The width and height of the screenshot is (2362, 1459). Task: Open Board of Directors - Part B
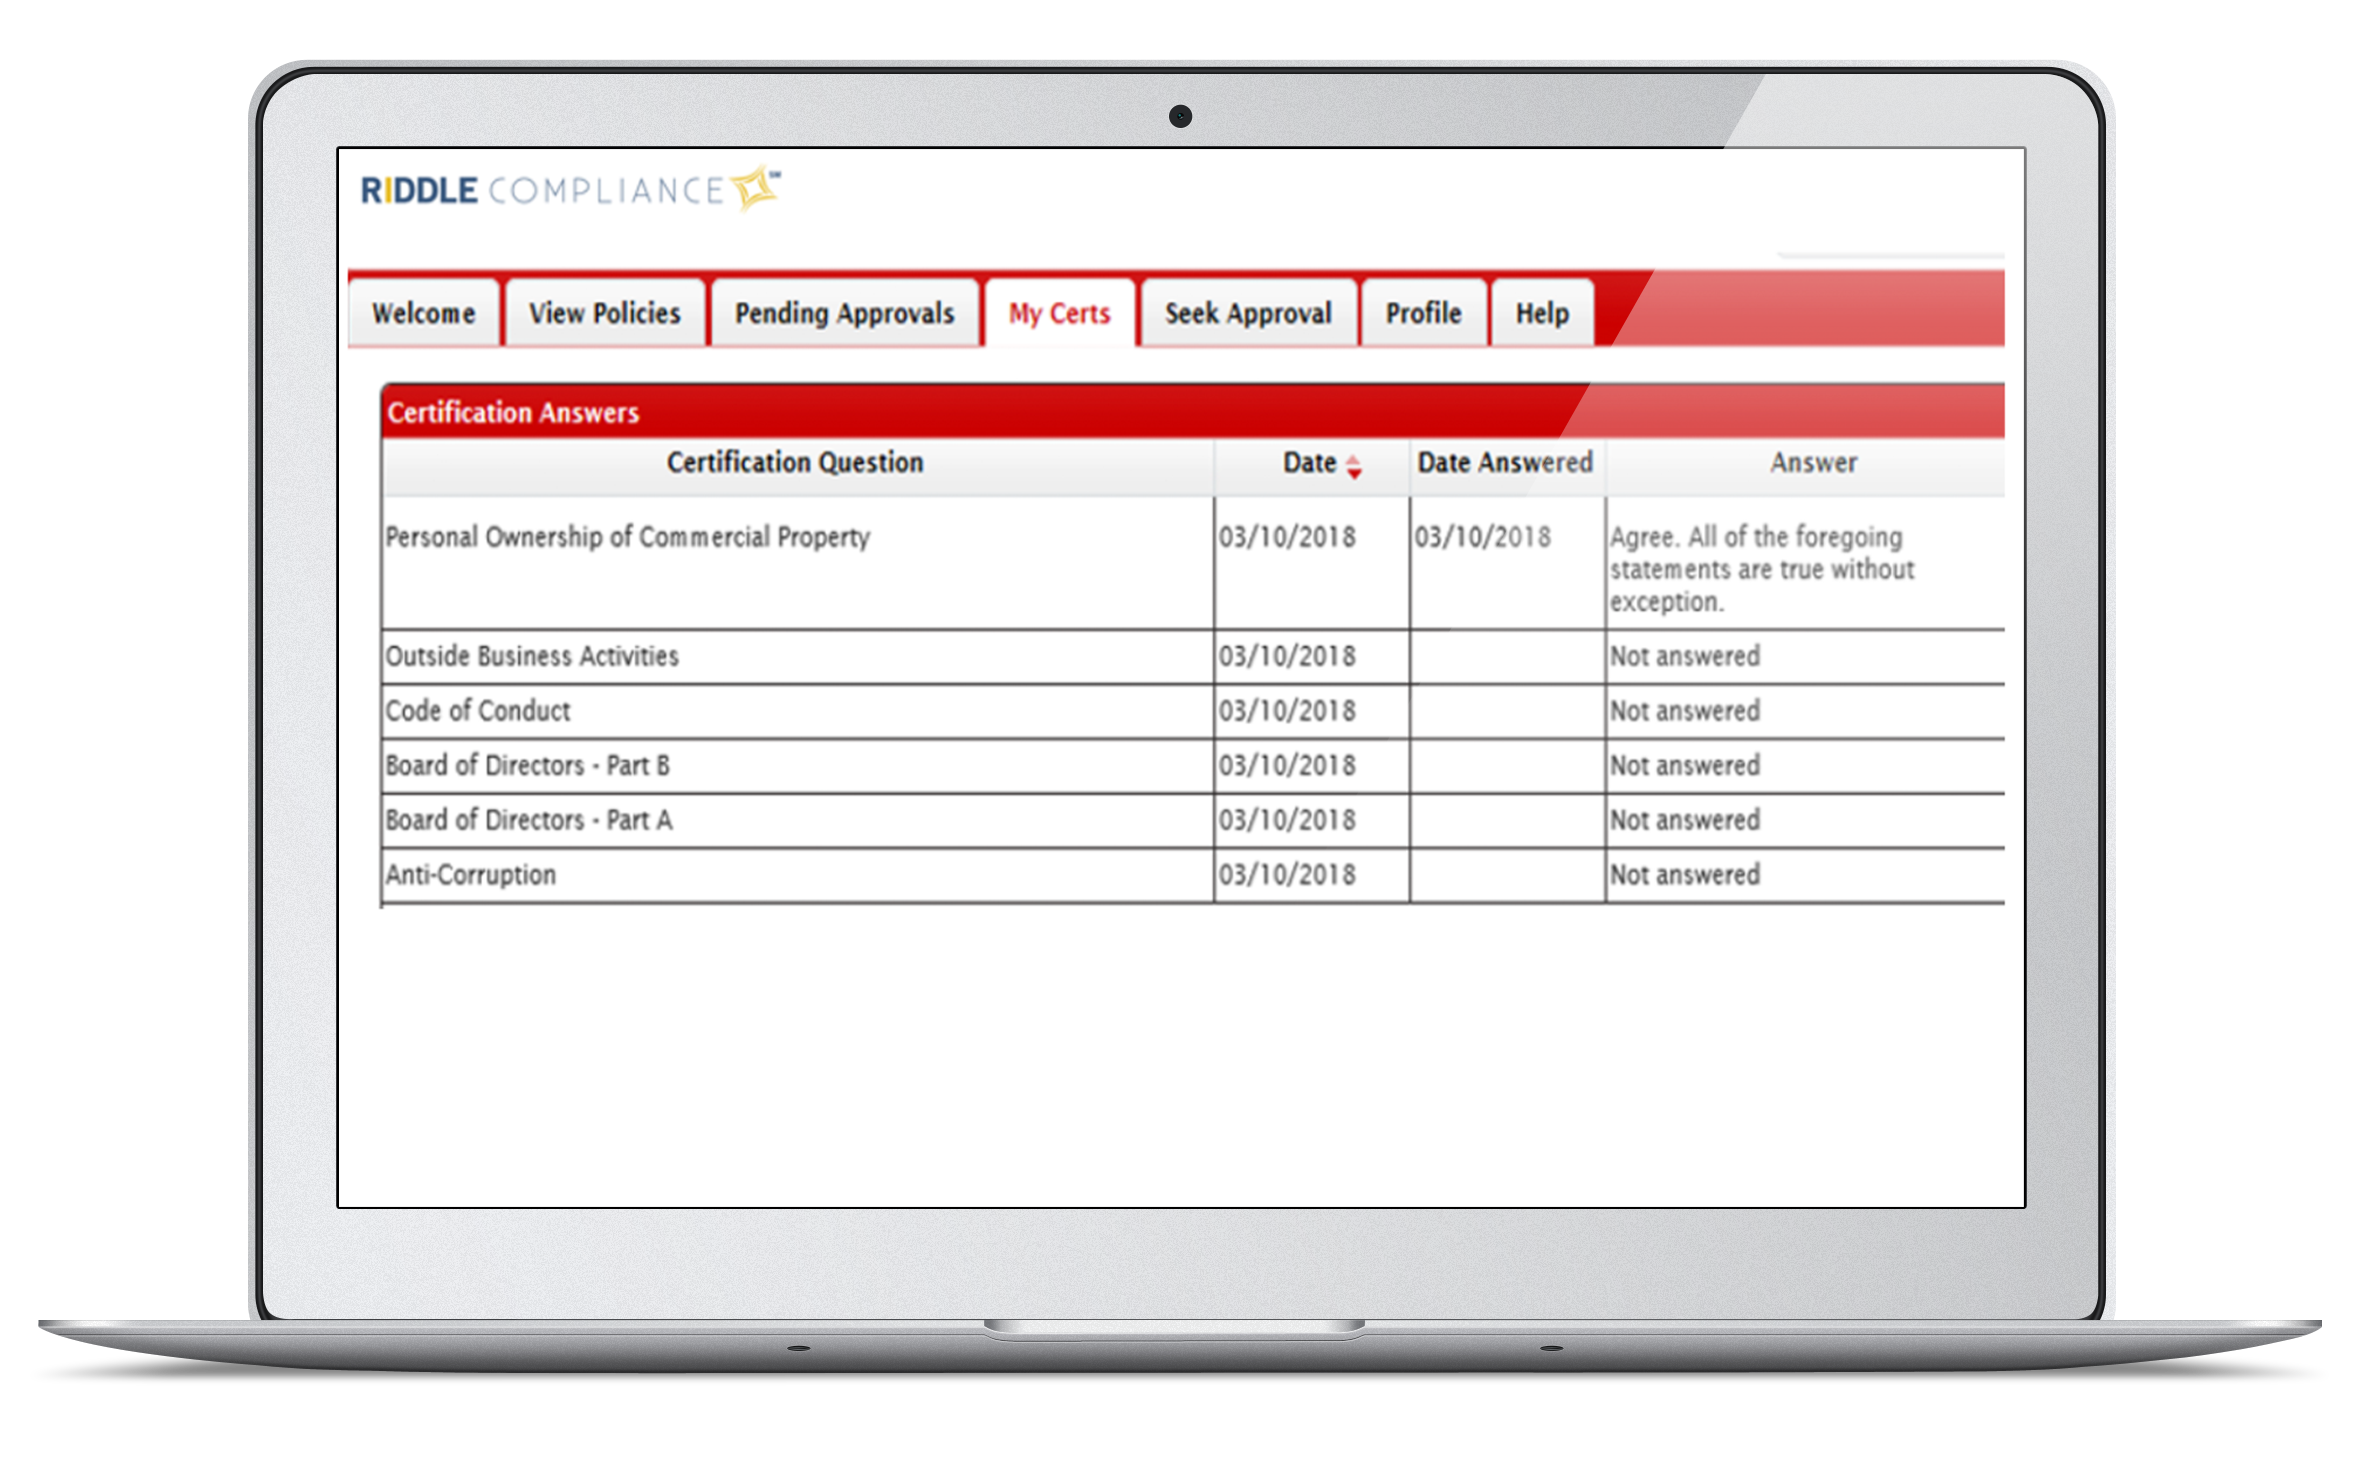click(x=528, y=766)
